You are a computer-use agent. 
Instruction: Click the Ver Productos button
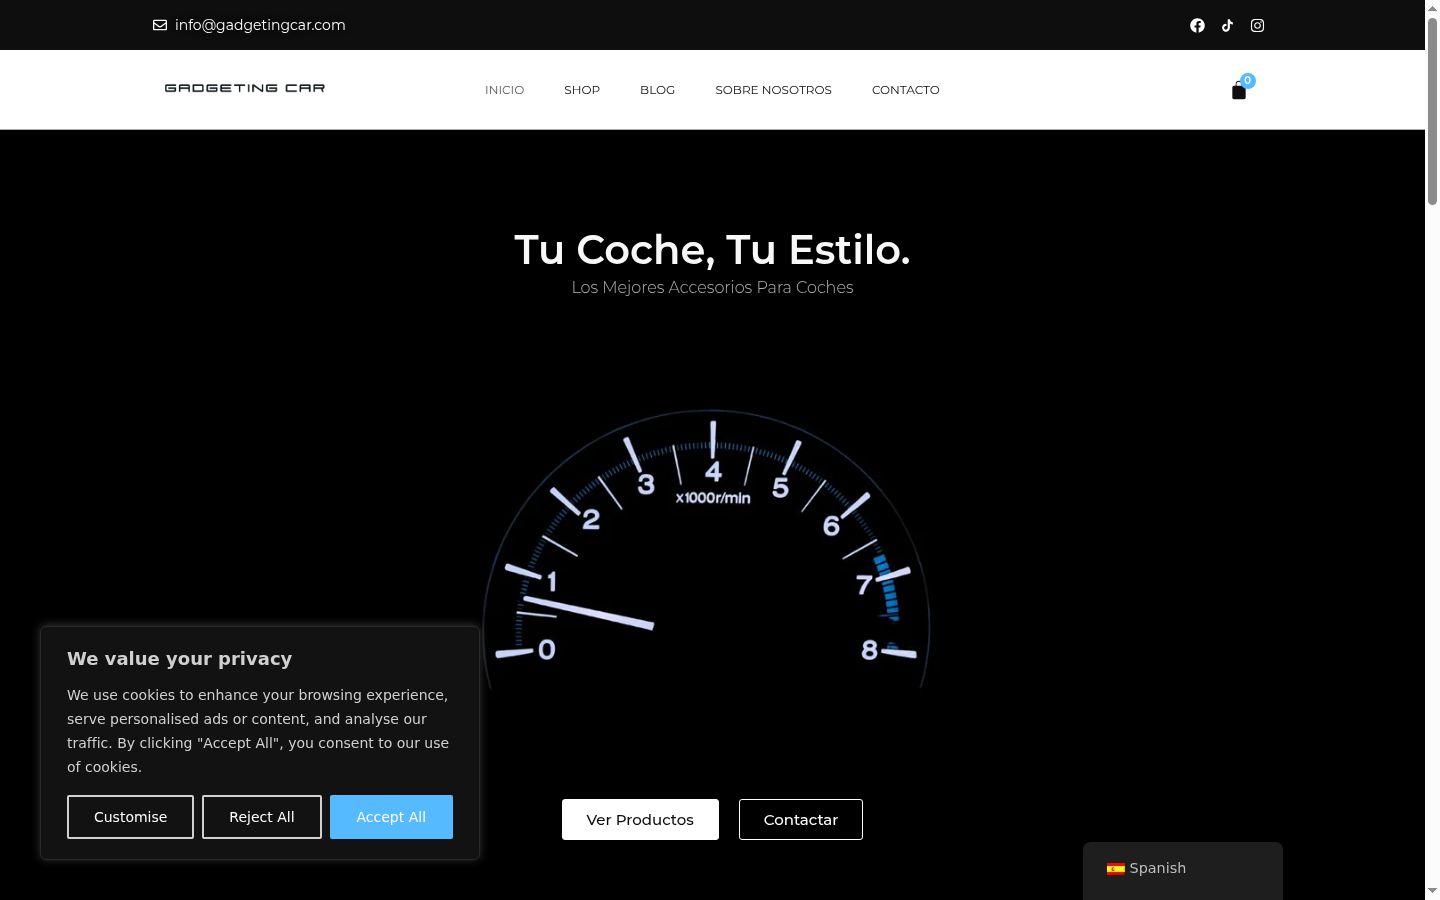640,819
